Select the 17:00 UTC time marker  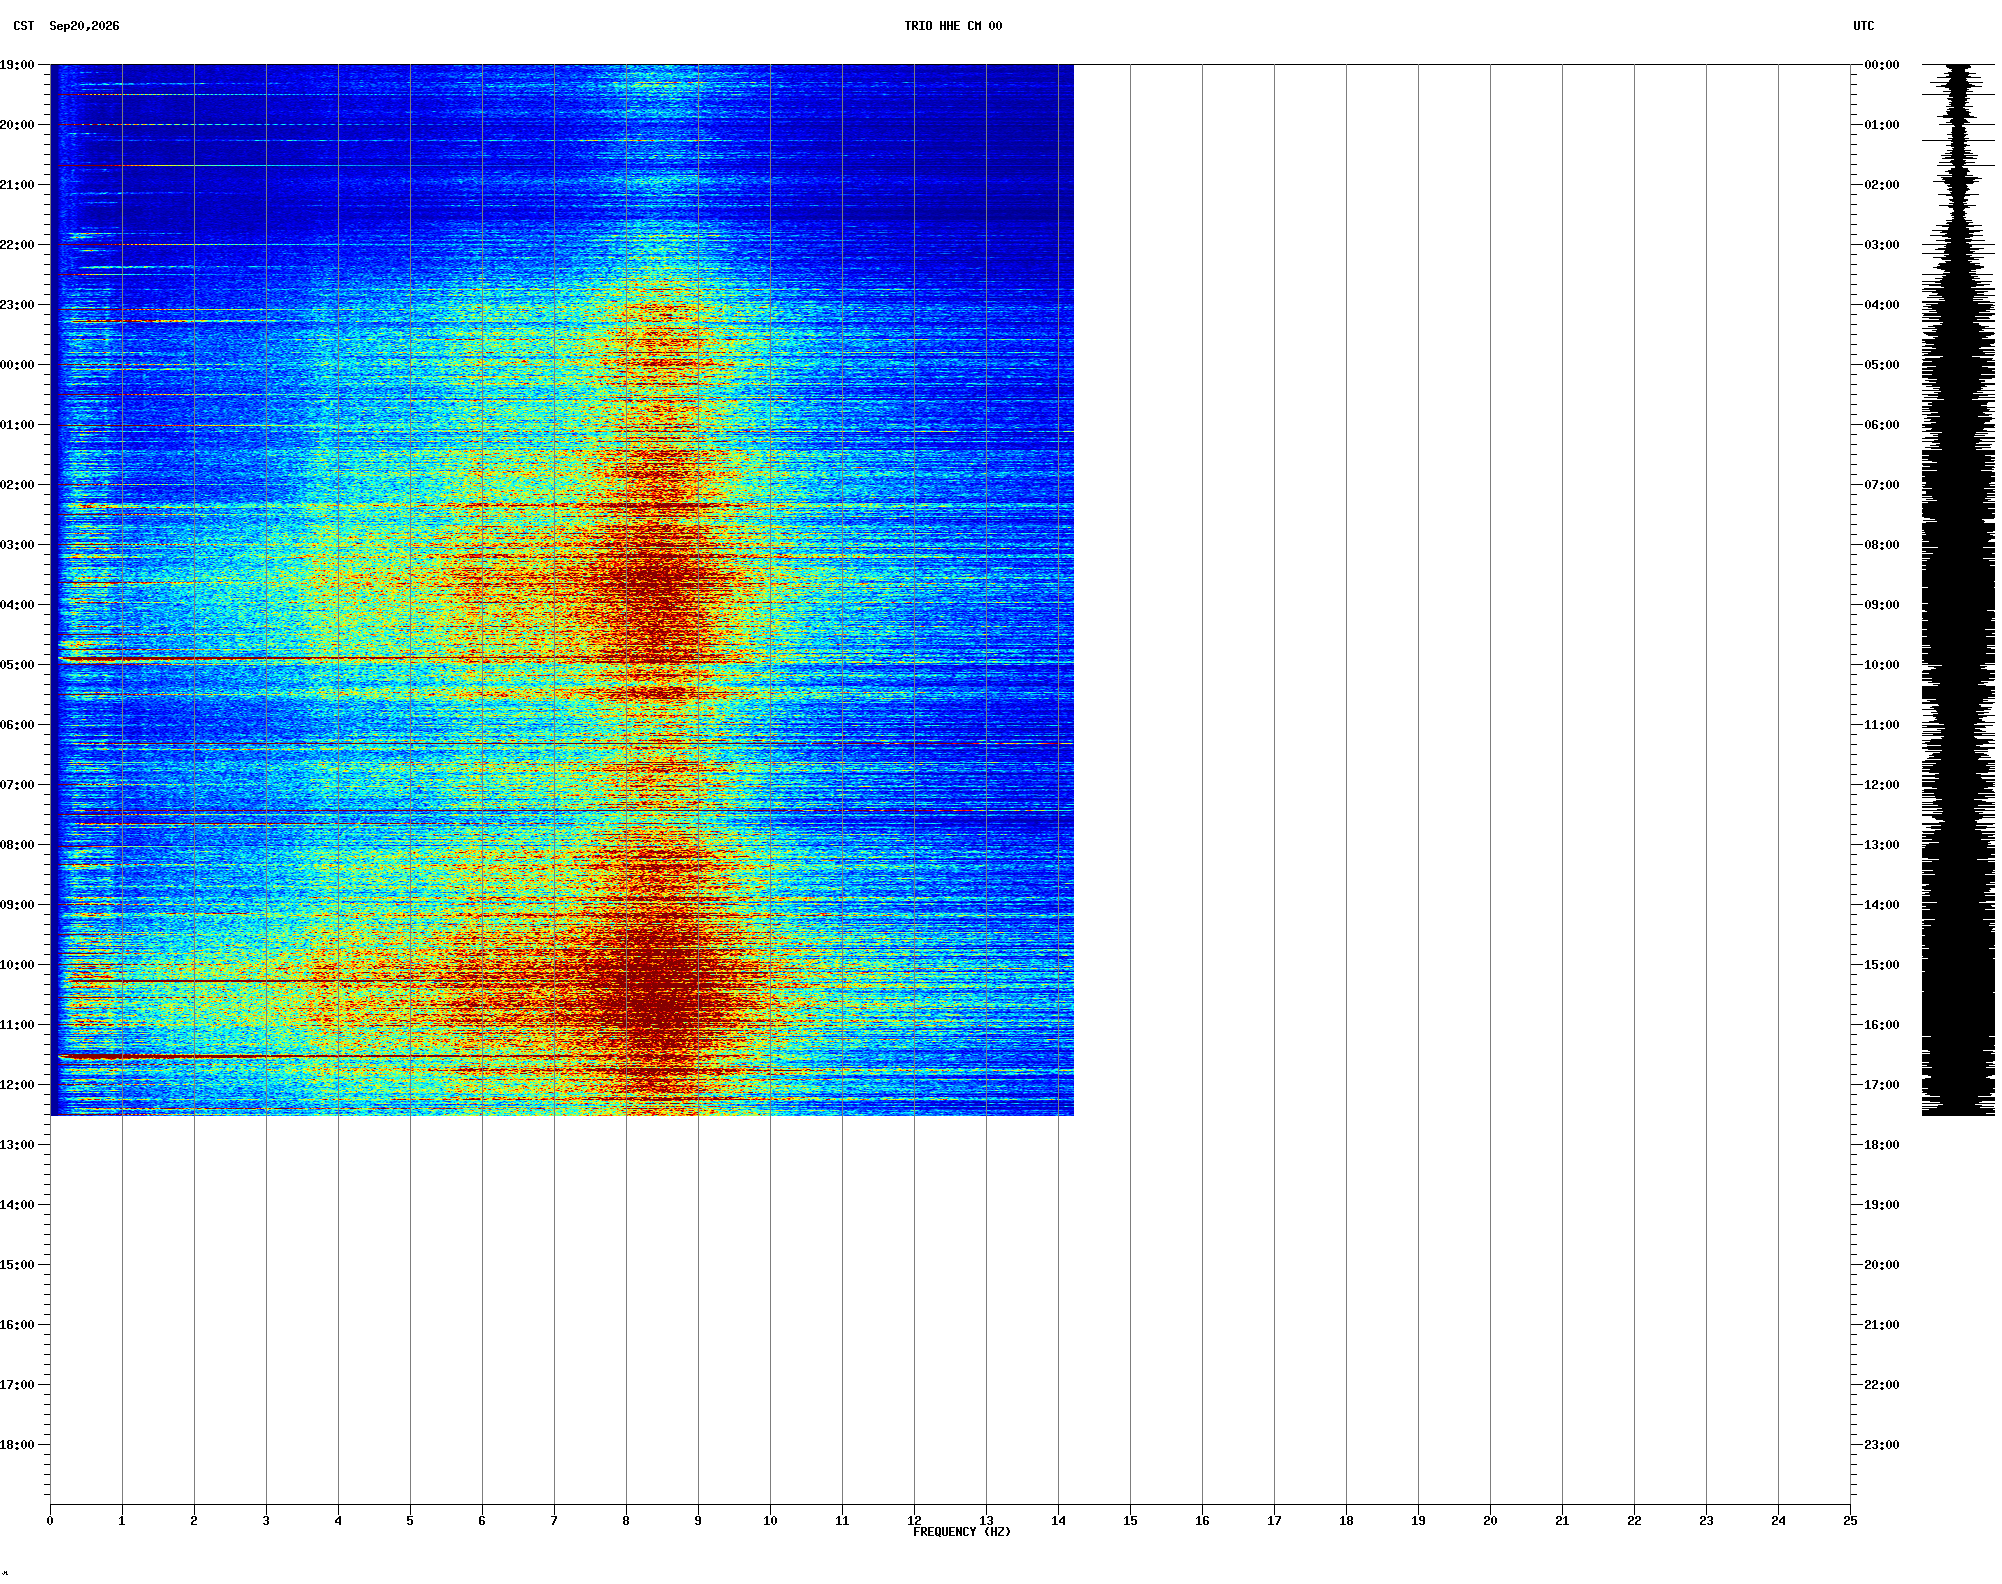pos(1881,1085)
